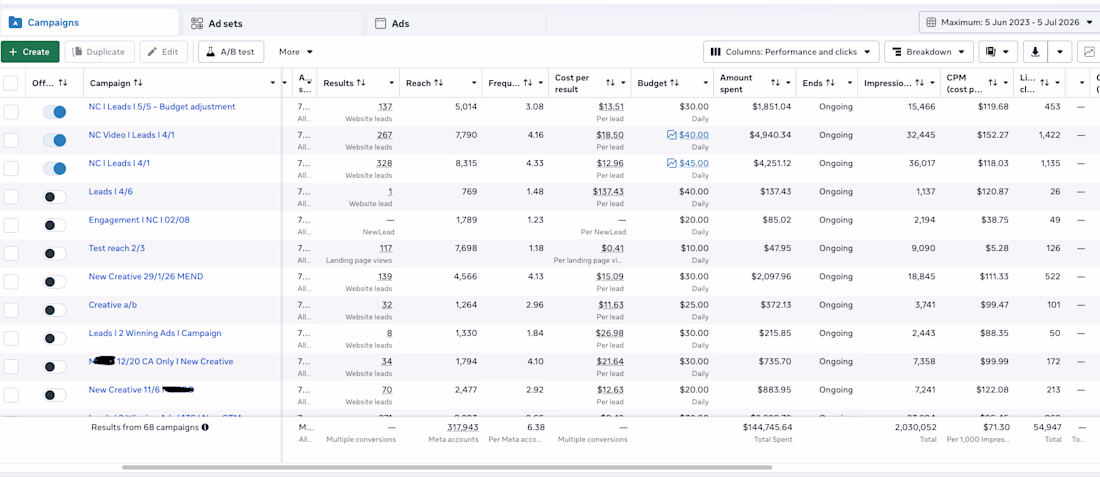Click the horizontal scrollbar at the bottom
Image resolution: width=1100 pixels, height=477 pixels.
coord(447,467)
